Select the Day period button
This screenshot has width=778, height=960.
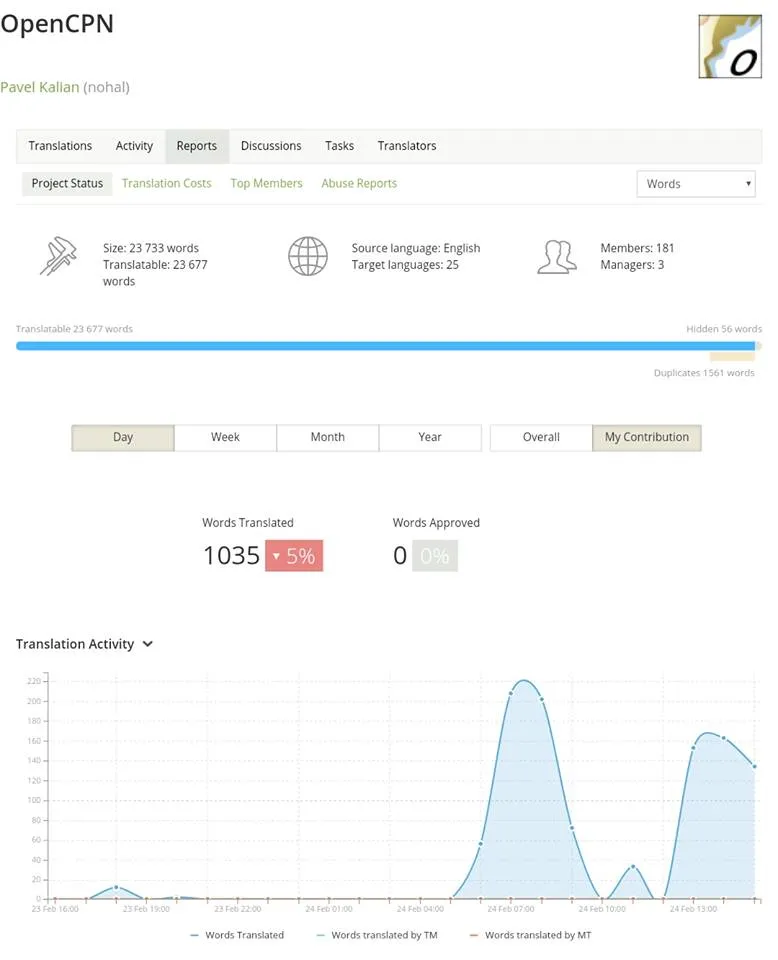point(123,437)
